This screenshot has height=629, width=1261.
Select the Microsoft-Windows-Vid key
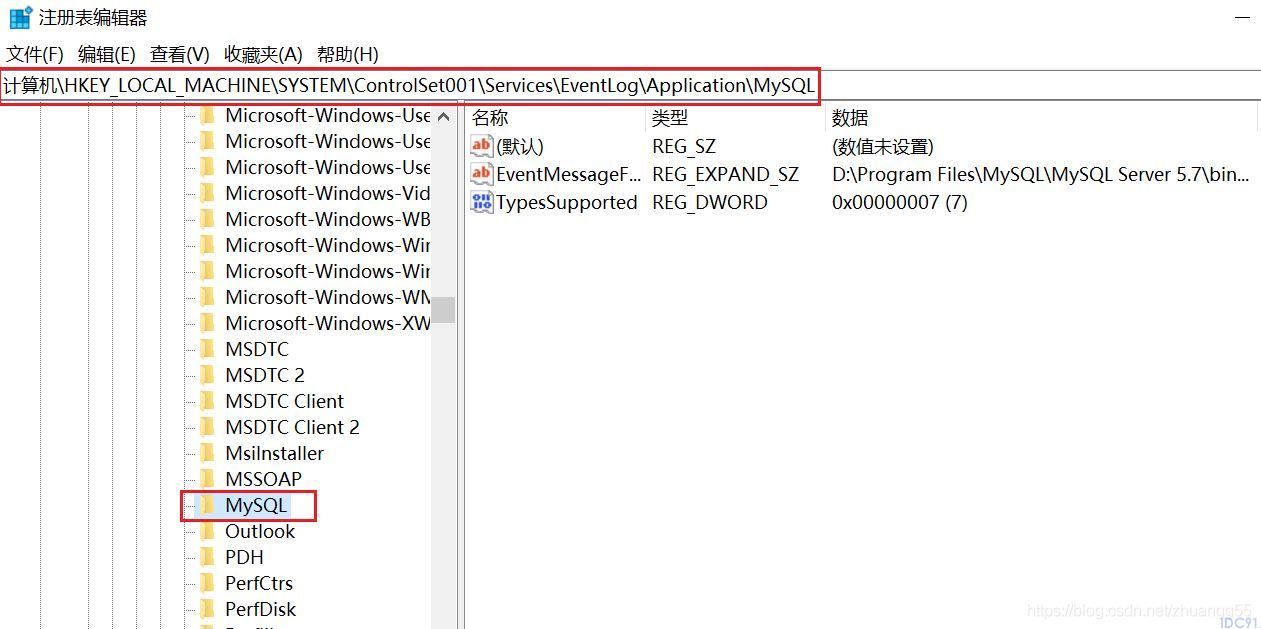point(328,193)
